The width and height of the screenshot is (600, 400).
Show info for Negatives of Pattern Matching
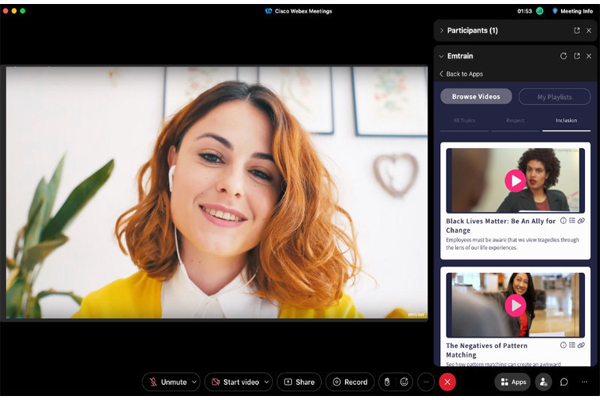click(563, 345)
